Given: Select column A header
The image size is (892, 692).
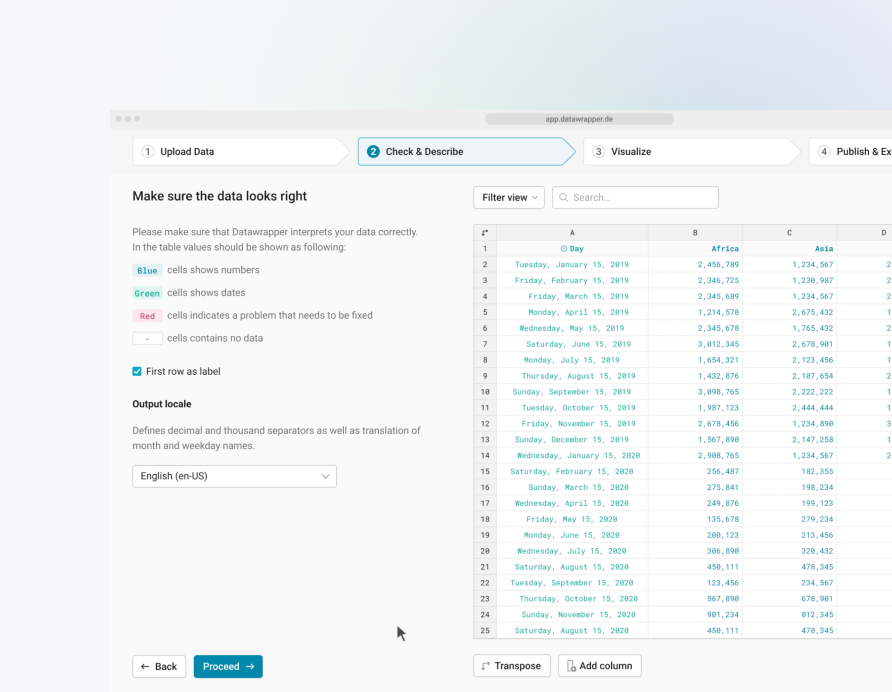Looking at the screenshot, I should click(572, 233).
